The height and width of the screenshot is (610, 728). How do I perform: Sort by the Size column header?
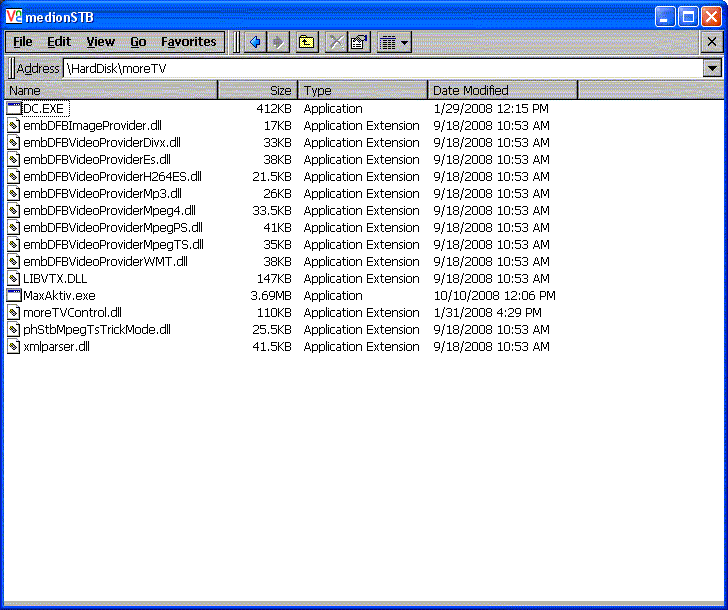pyautogui.click(x=258, y=90)
